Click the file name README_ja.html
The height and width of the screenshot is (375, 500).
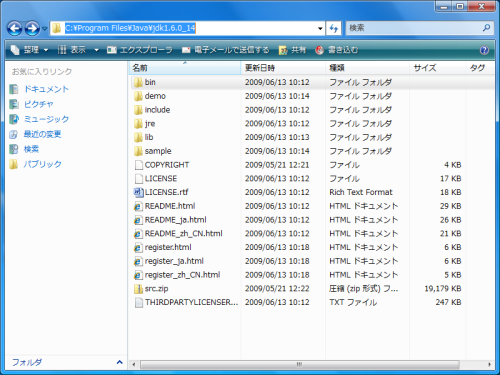tap(175, 220)
